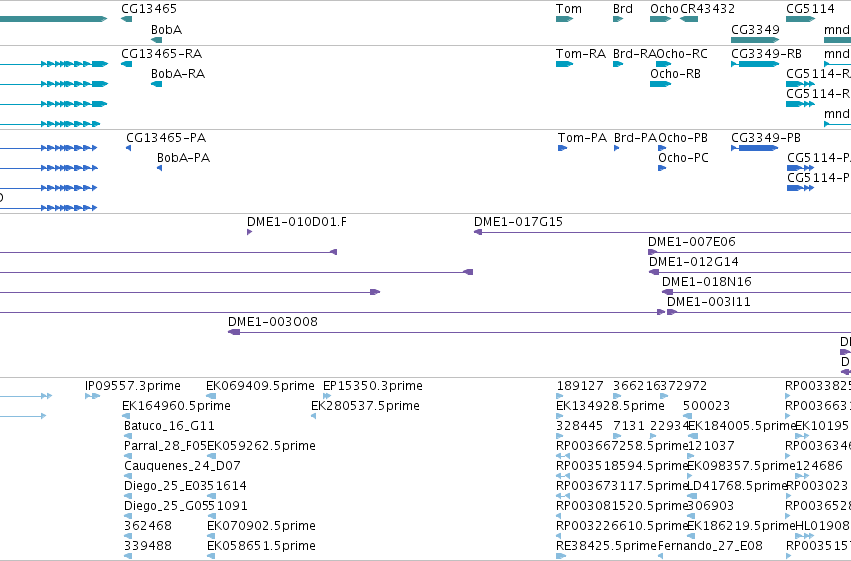Select the EK059262.5prime EST label
This screenshot has width=851, height=561.
(x=261, y=447)
